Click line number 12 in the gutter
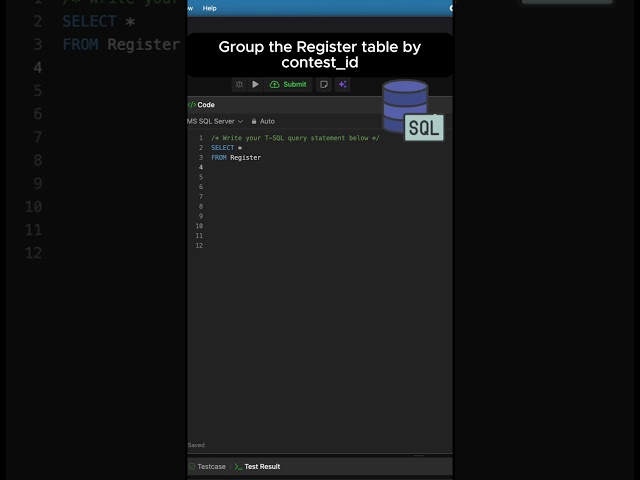Image resolution: width=640 pixels, height=480 pixels. point(199,246)
